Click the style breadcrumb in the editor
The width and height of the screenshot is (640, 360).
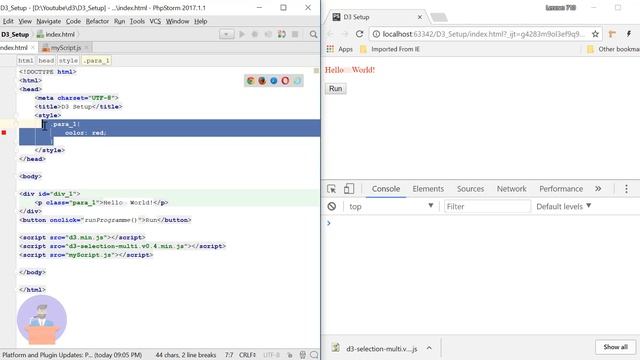[68, 60]
